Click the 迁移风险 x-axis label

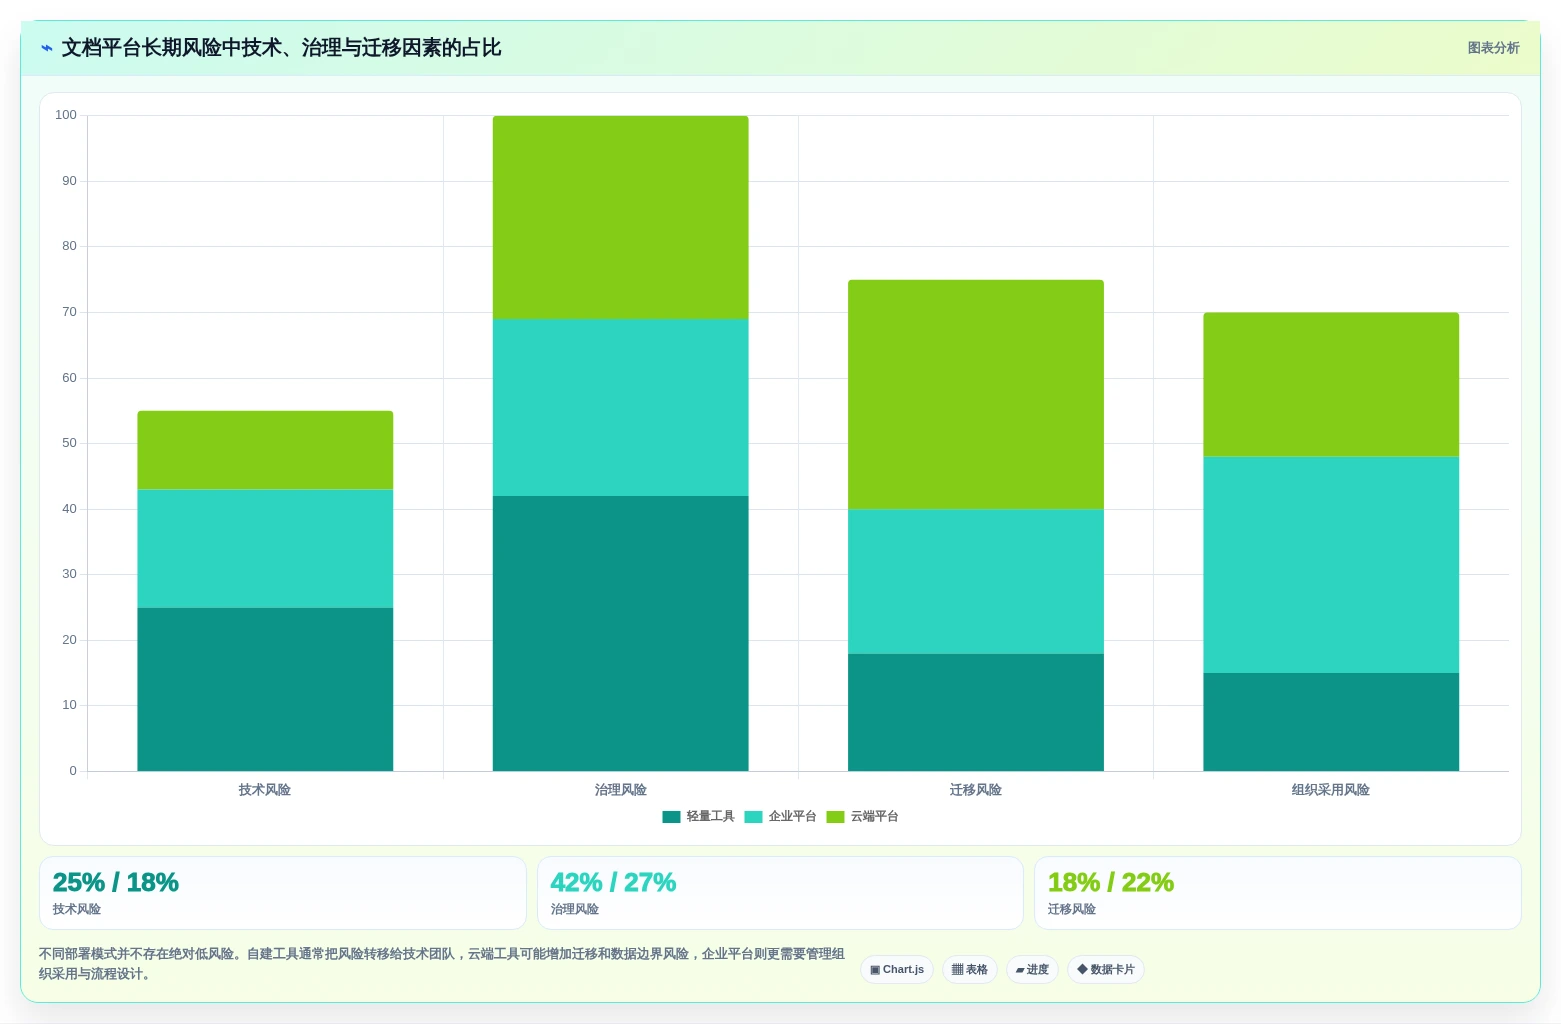point(976,790)
